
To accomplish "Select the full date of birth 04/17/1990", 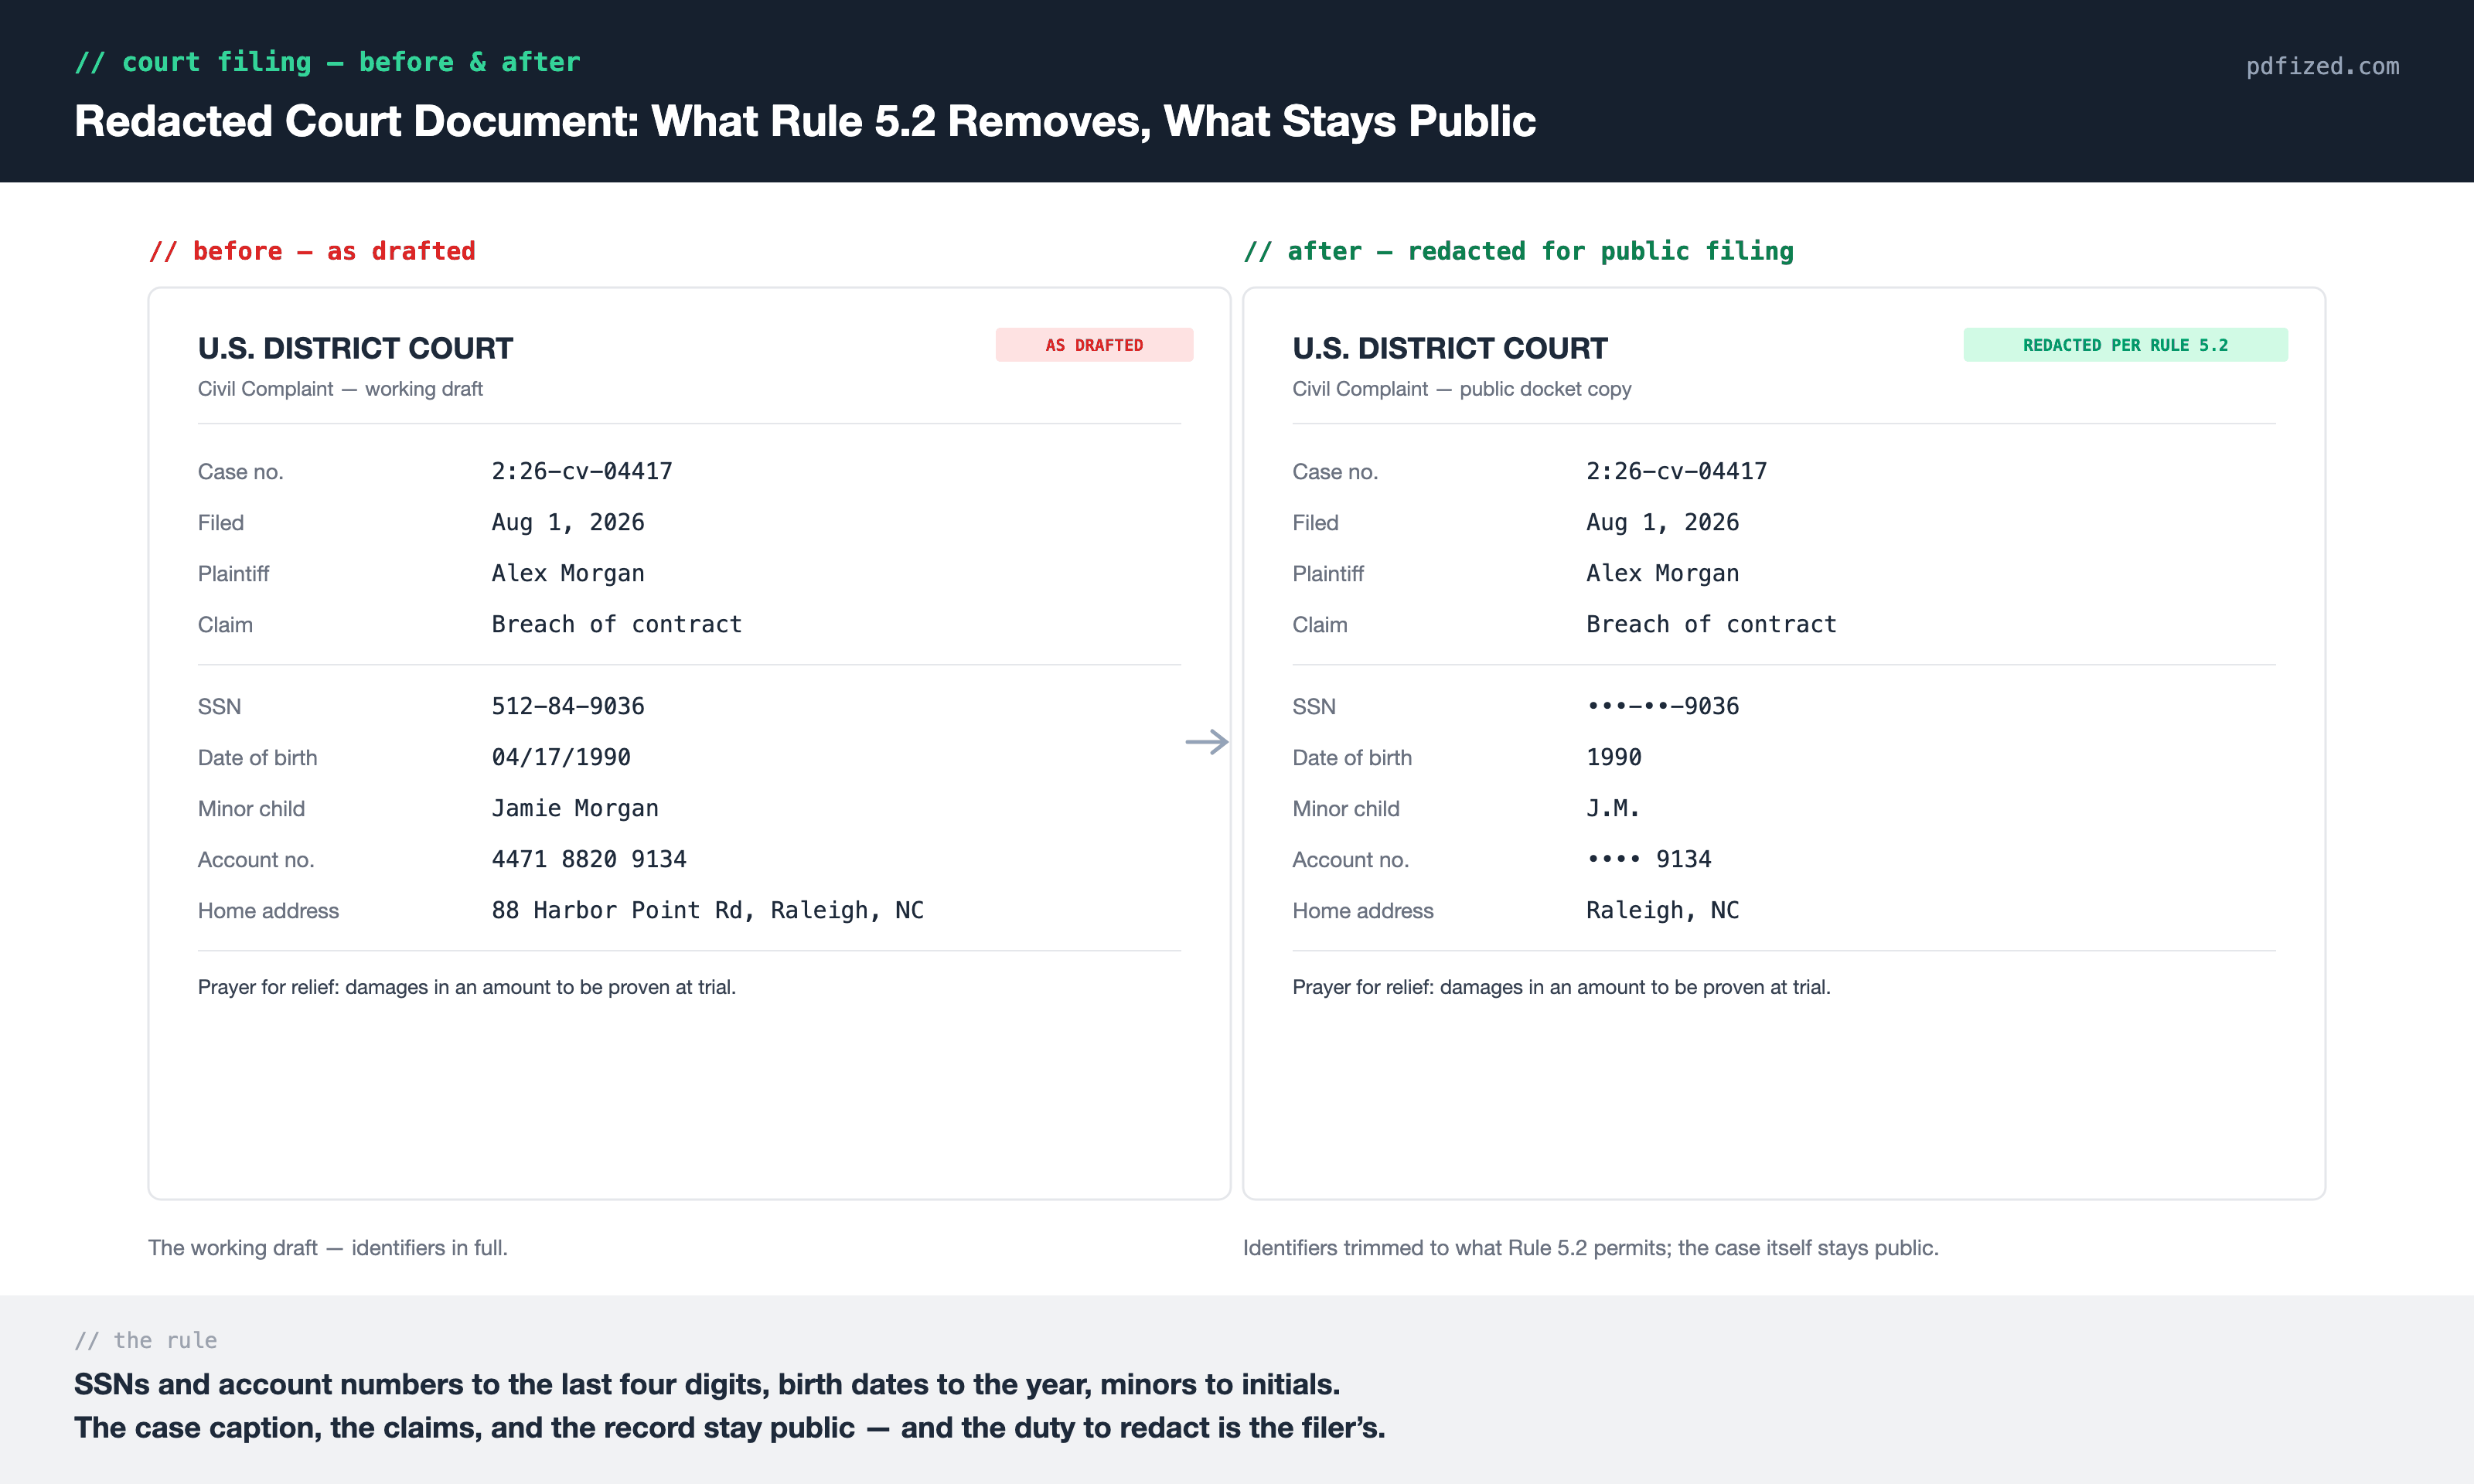I will coord(561,757).
